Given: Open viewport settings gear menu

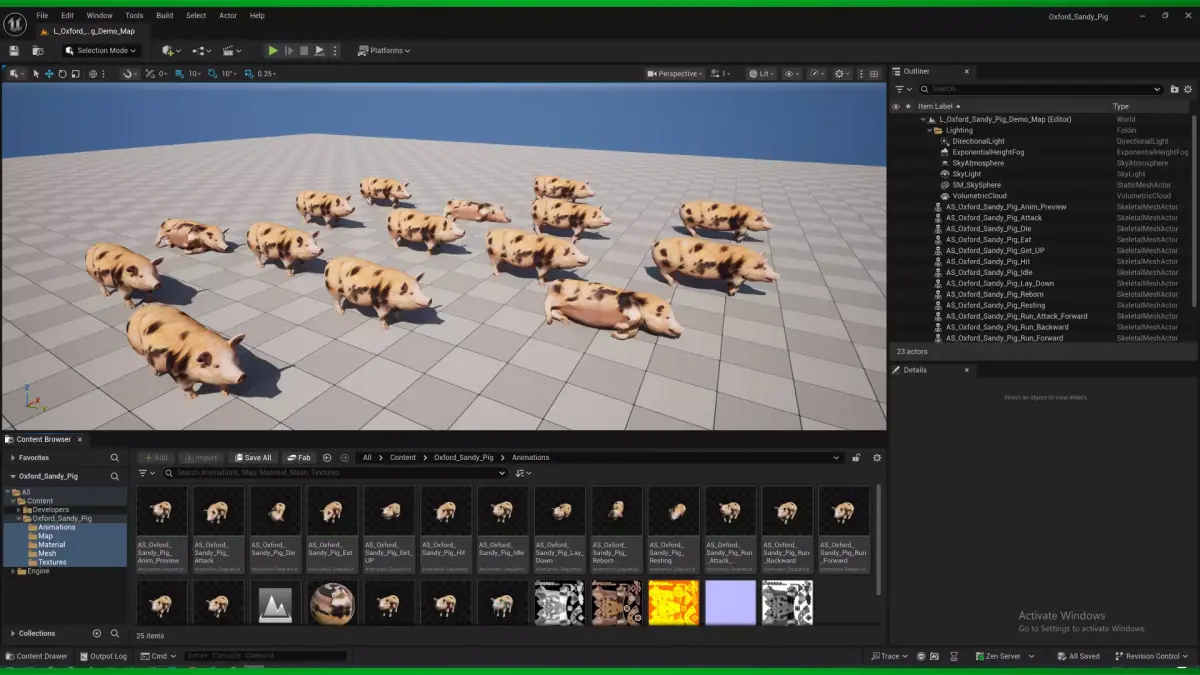Looking at the screenshot, I should 842,74.
